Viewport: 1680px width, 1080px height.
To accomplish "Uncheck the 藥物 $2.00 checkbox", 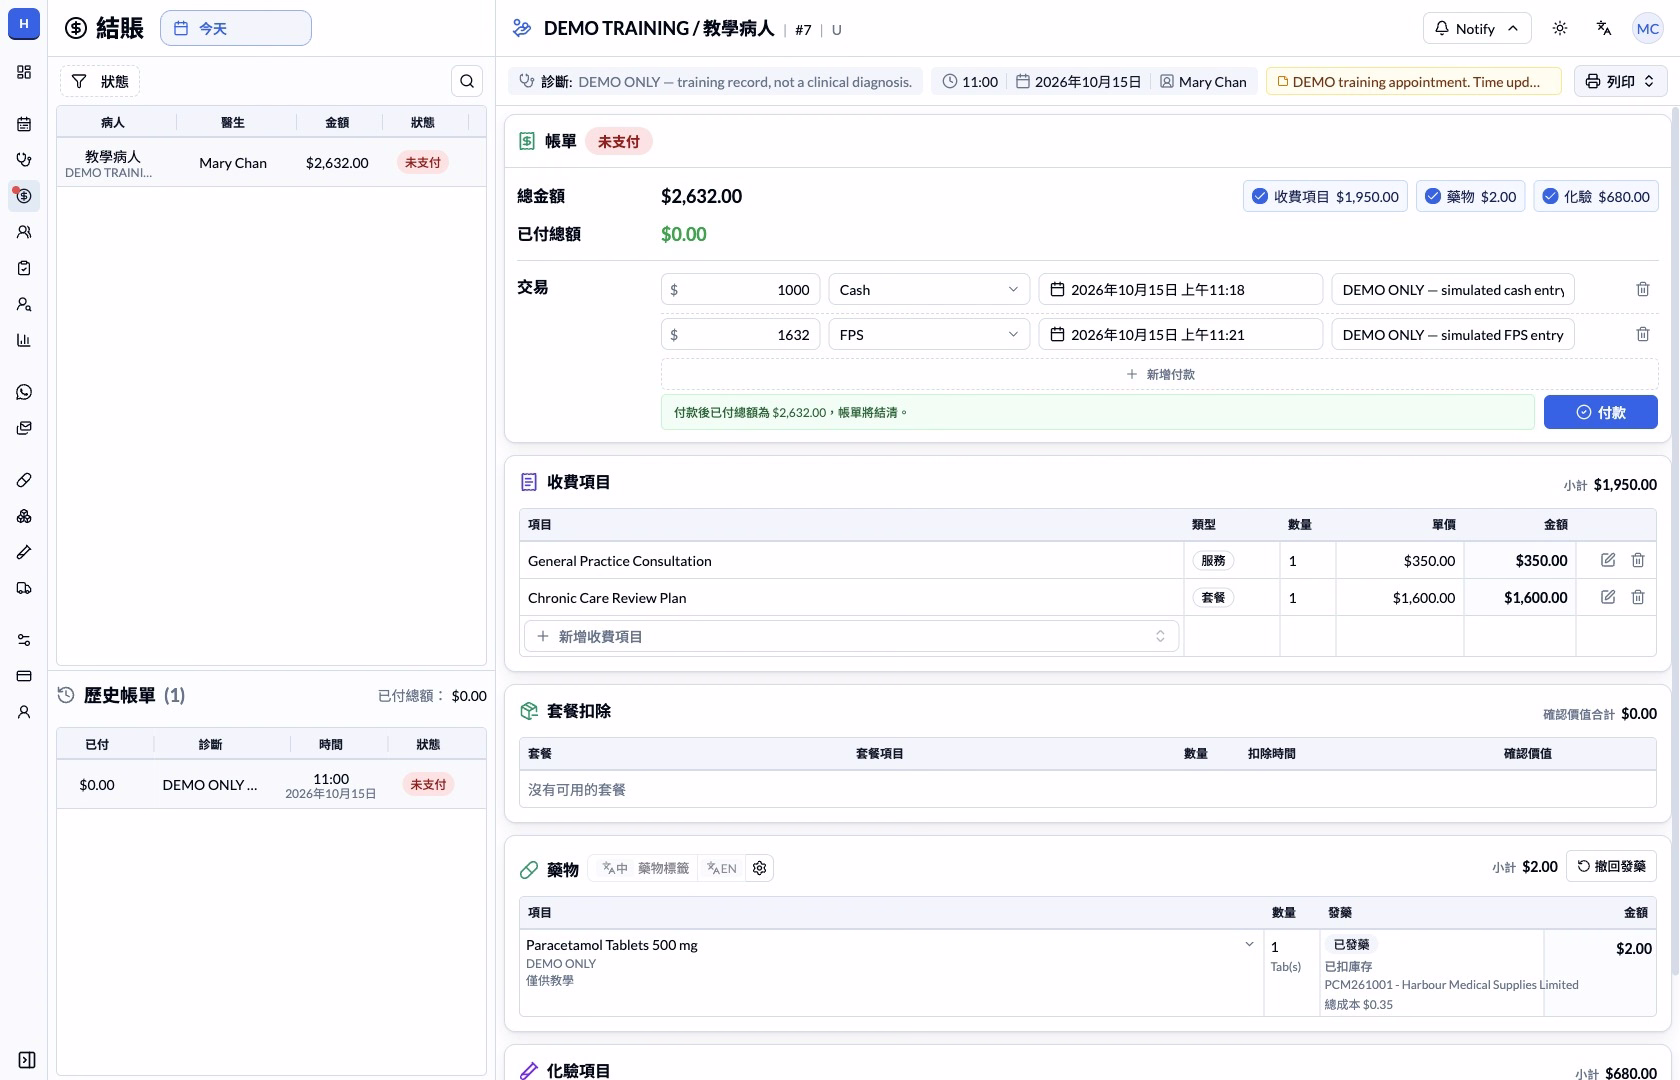I will point(1433,196).
